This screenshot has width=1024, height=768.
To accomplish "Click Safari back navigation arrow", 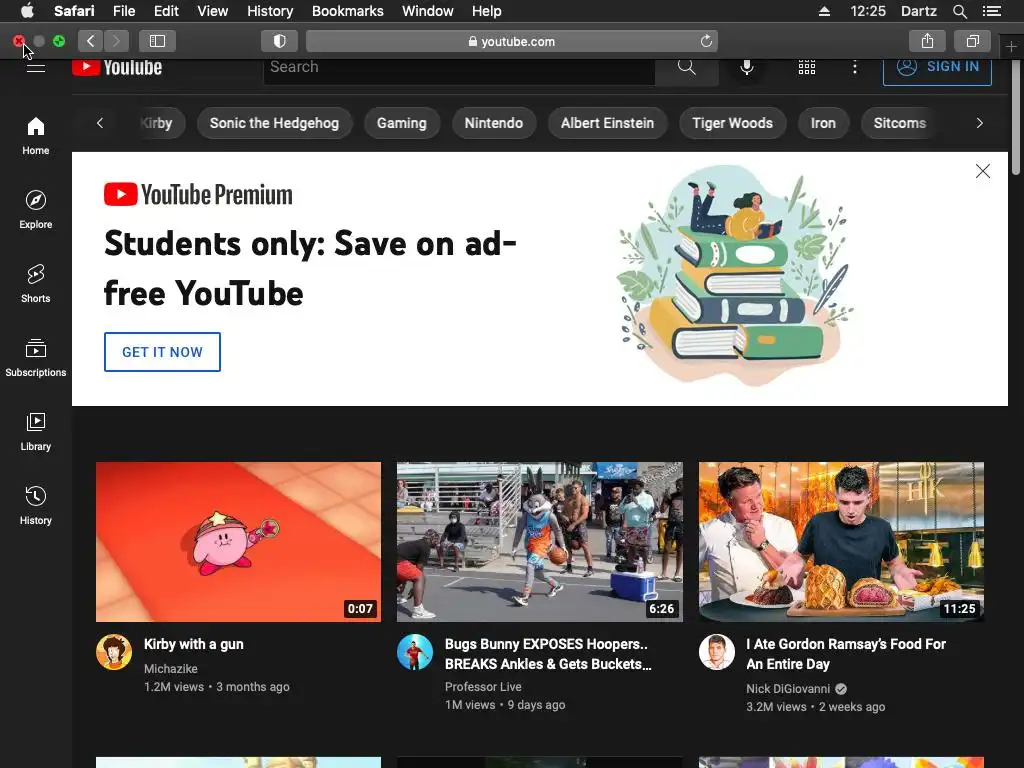I will point(91,41).
